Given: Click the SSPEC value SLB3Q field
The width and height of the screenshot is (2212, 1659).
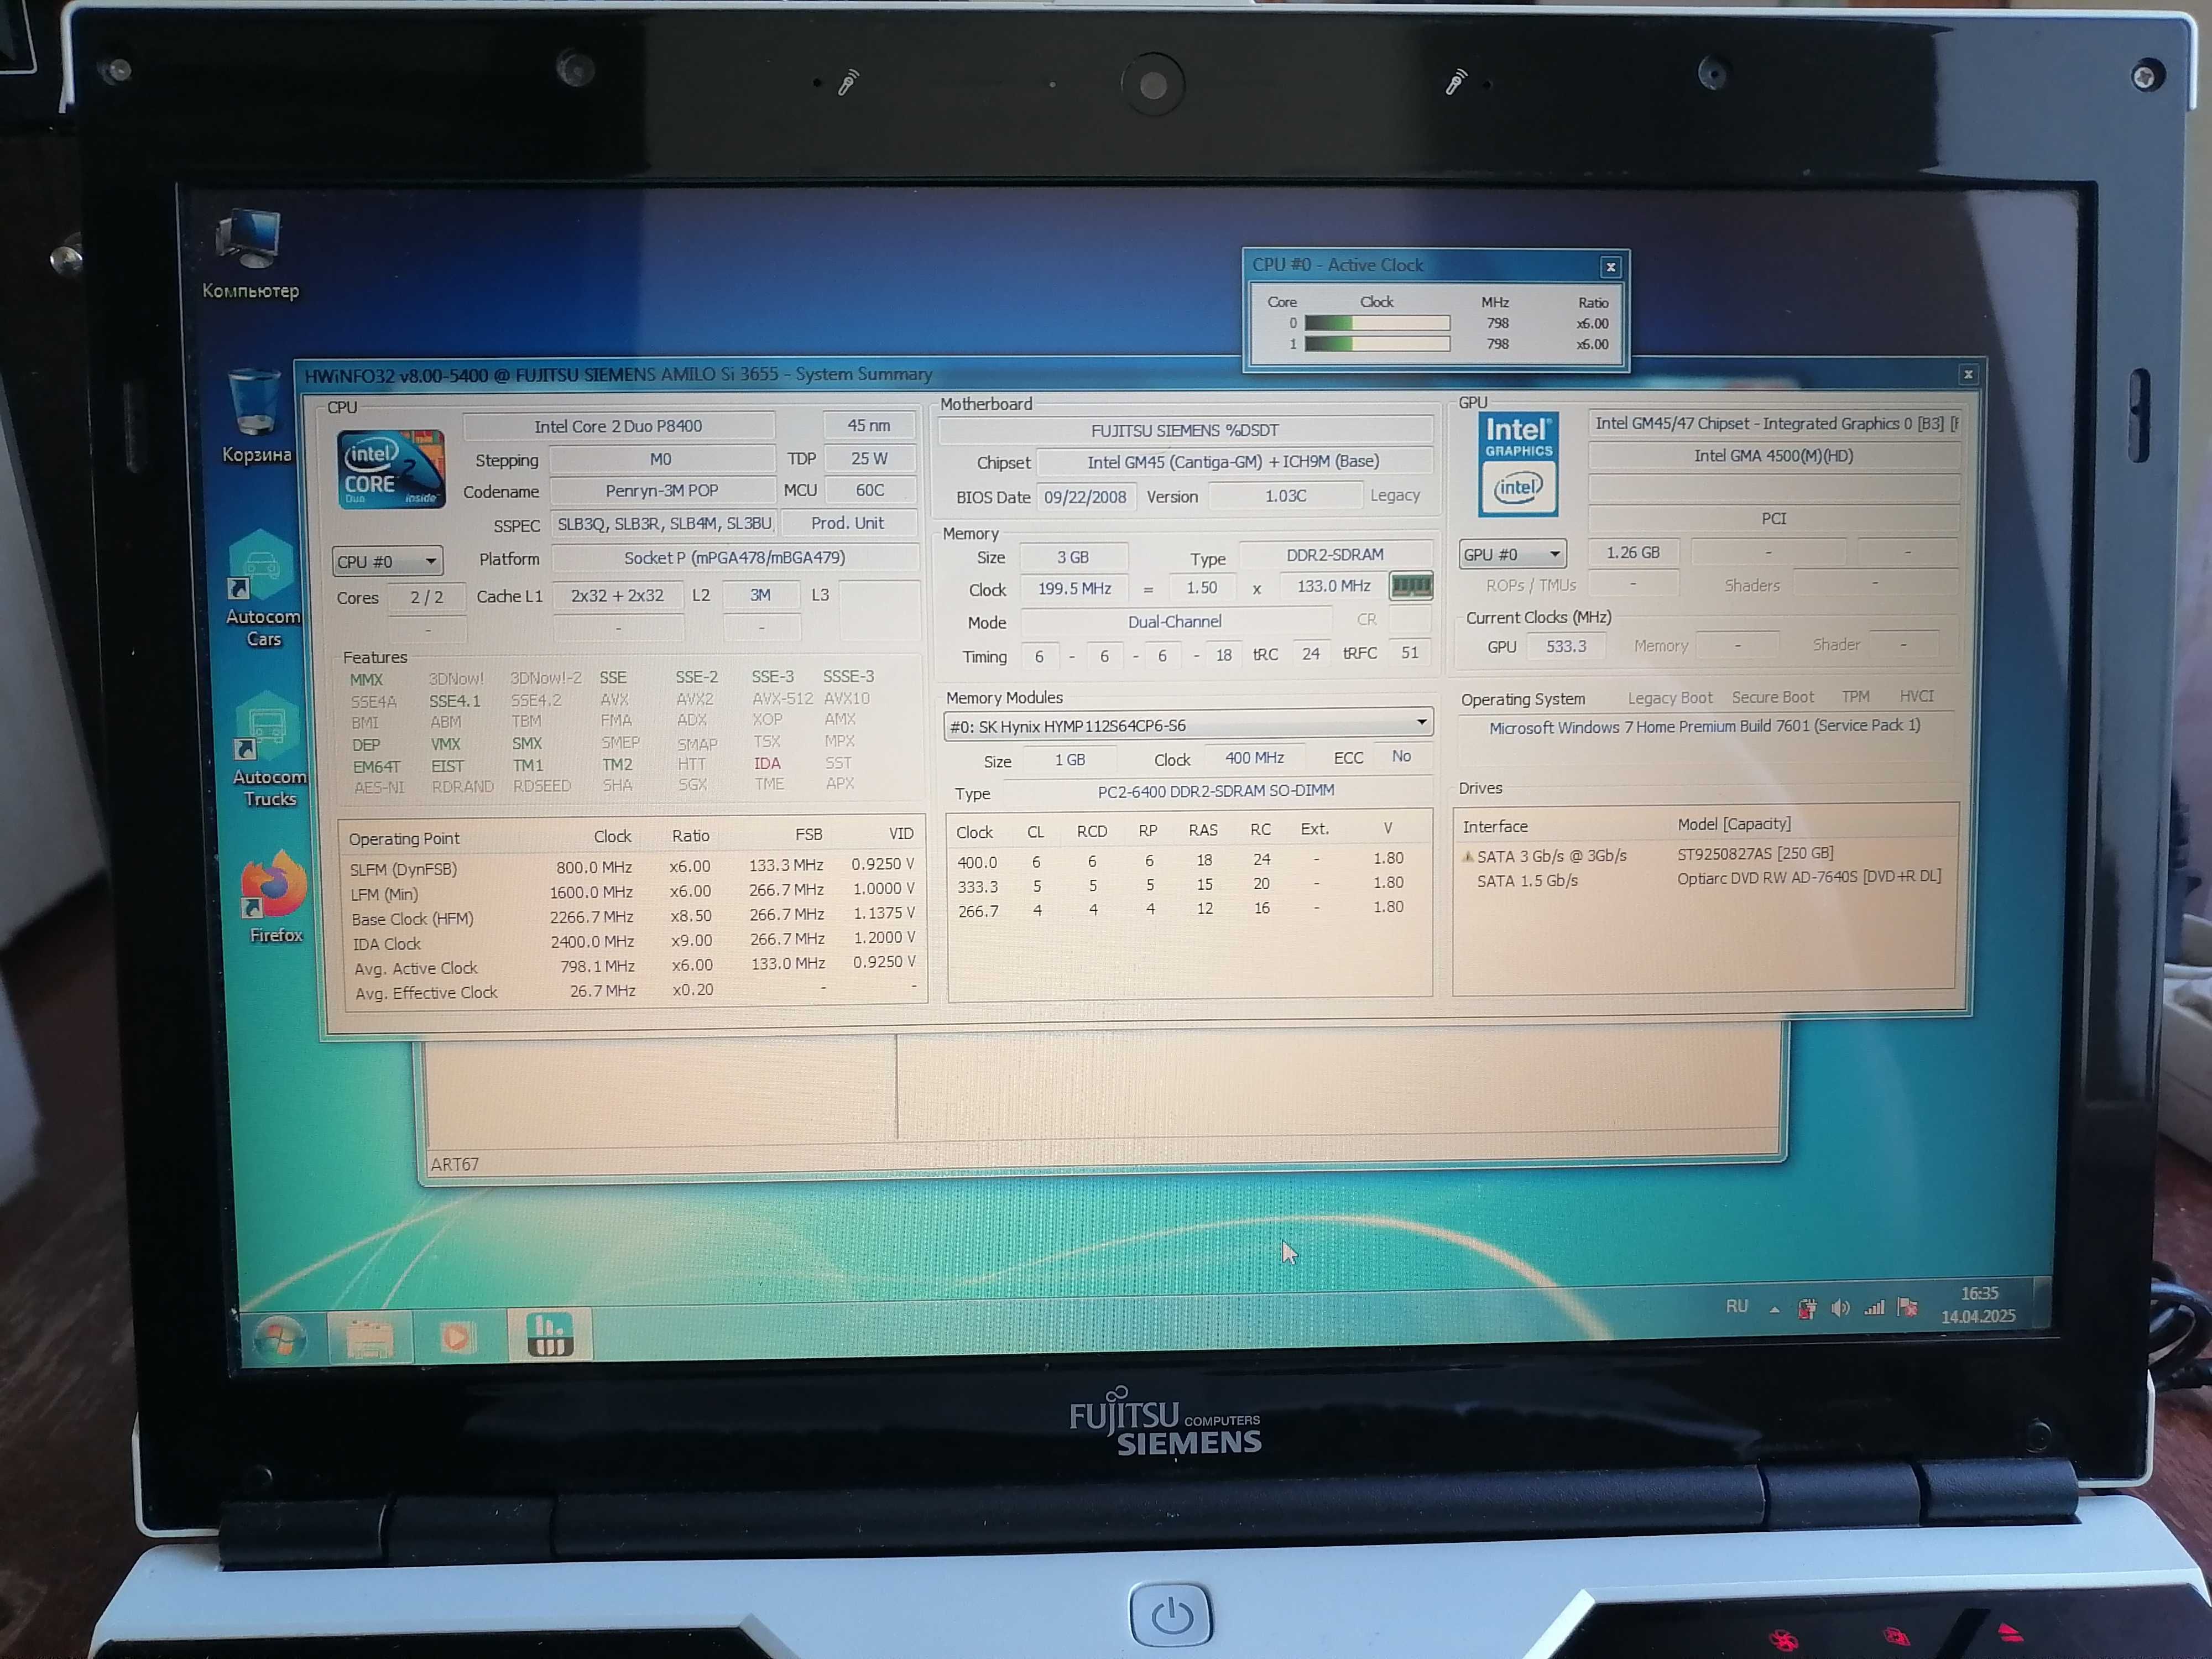Looking at the screenshot, I should point(664,524).
